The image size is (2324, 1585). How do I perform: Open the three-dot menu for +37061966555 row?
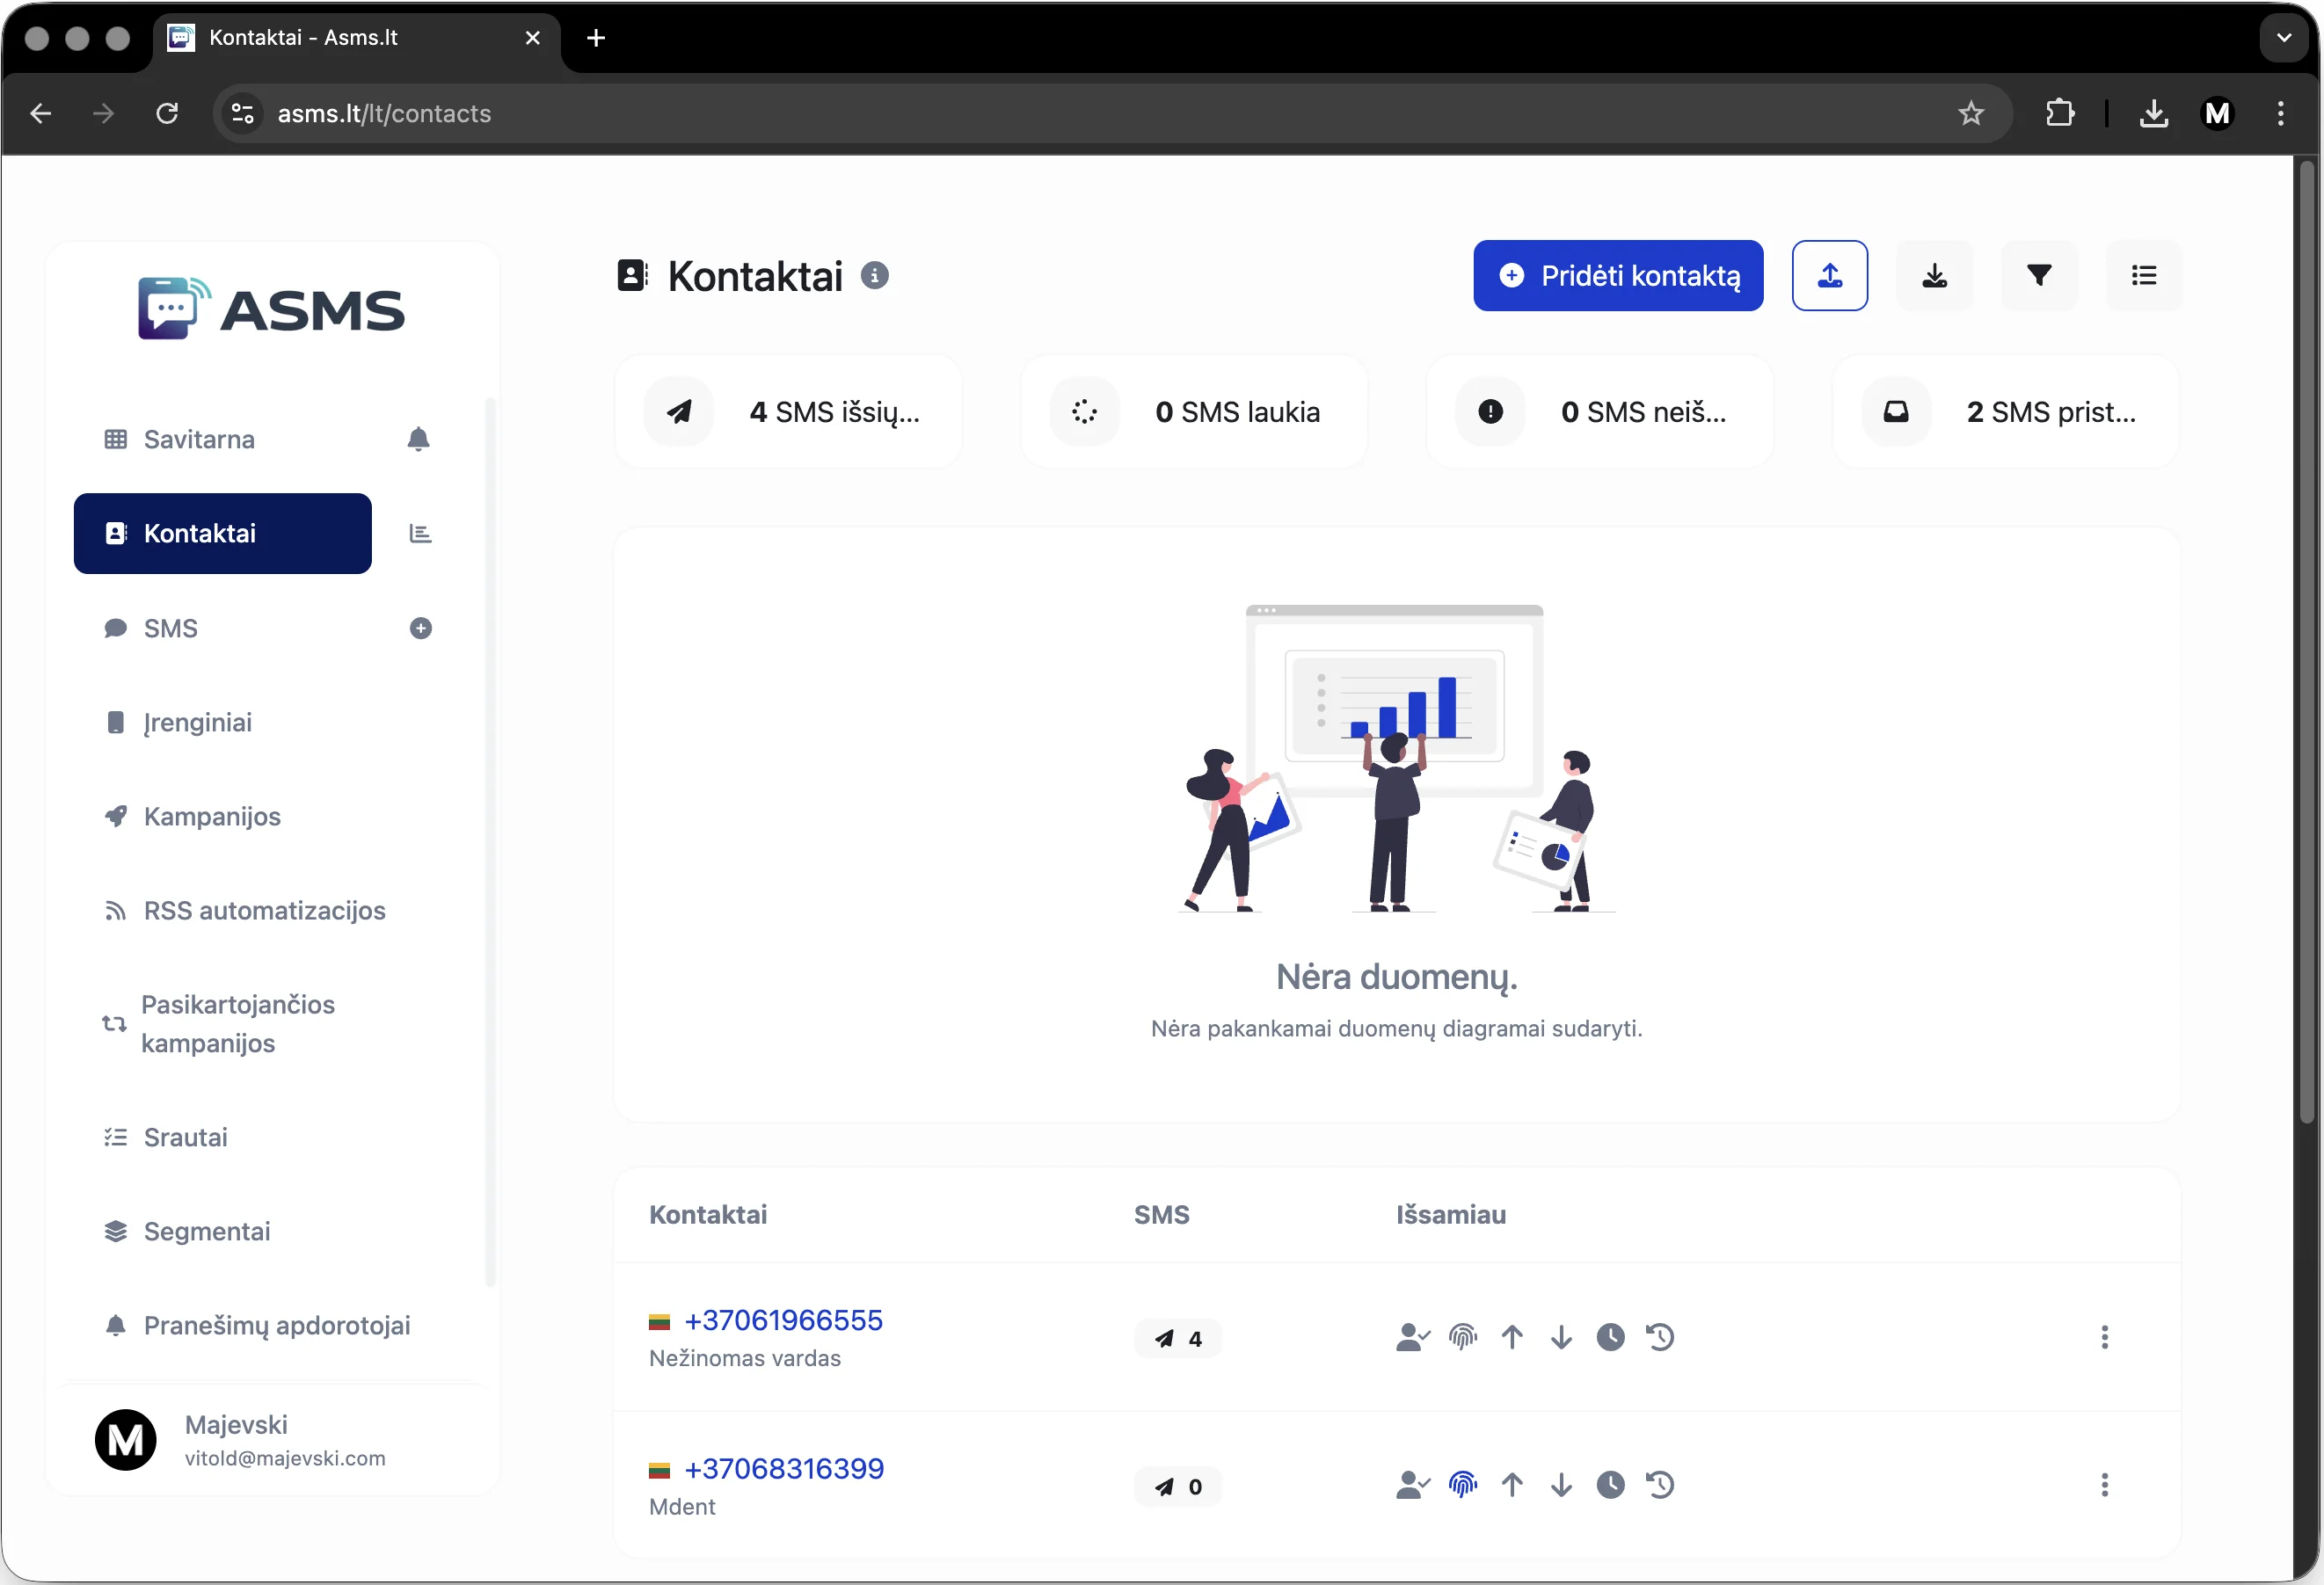tap(2104, 1337)
